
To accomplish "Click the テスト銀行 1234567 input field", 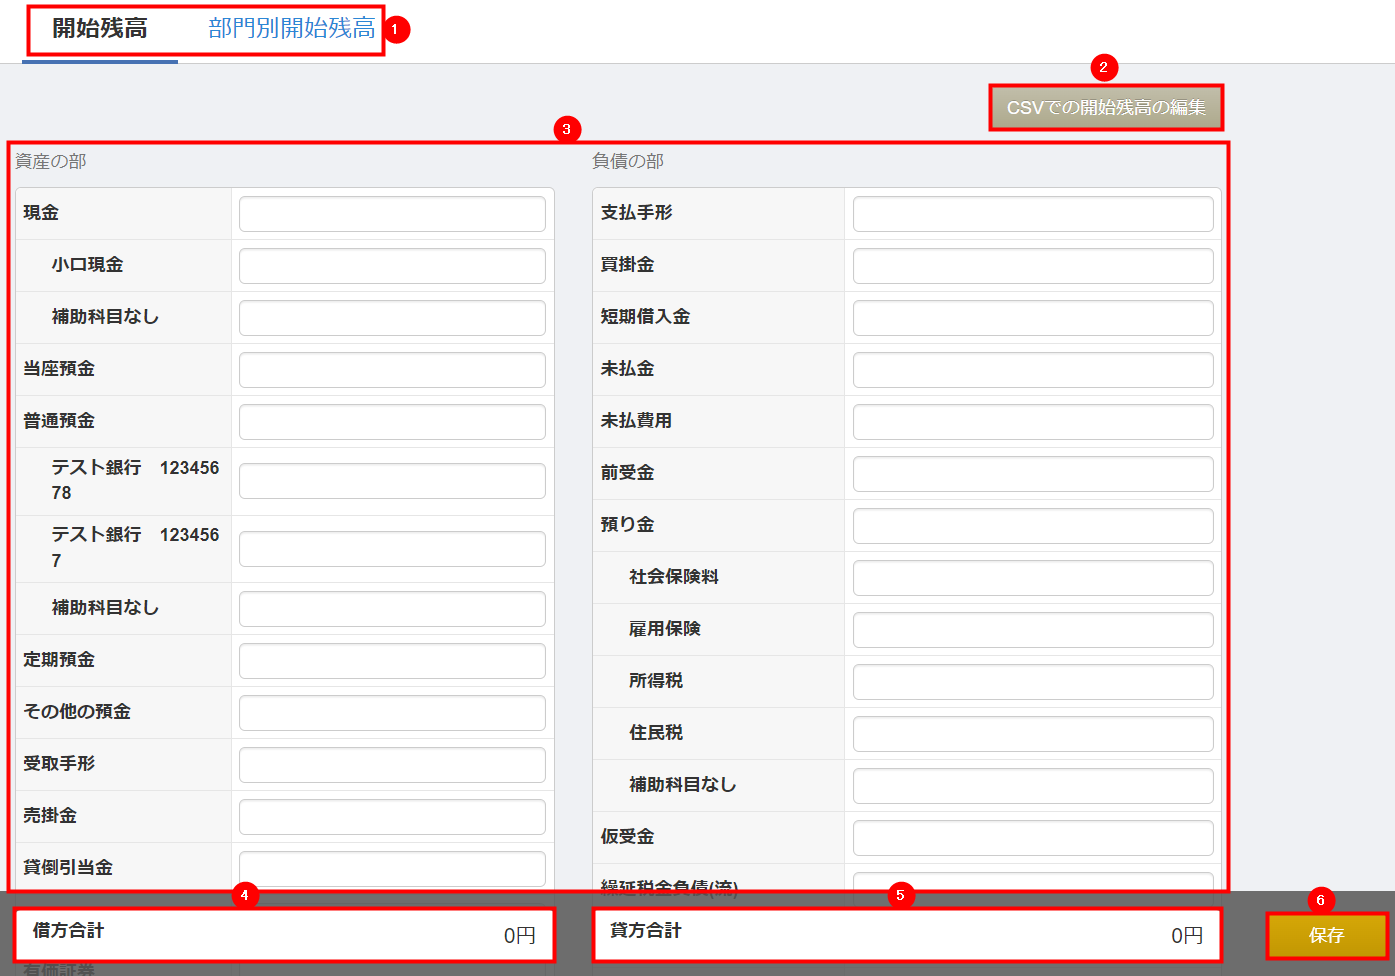I will click(392, 549).
